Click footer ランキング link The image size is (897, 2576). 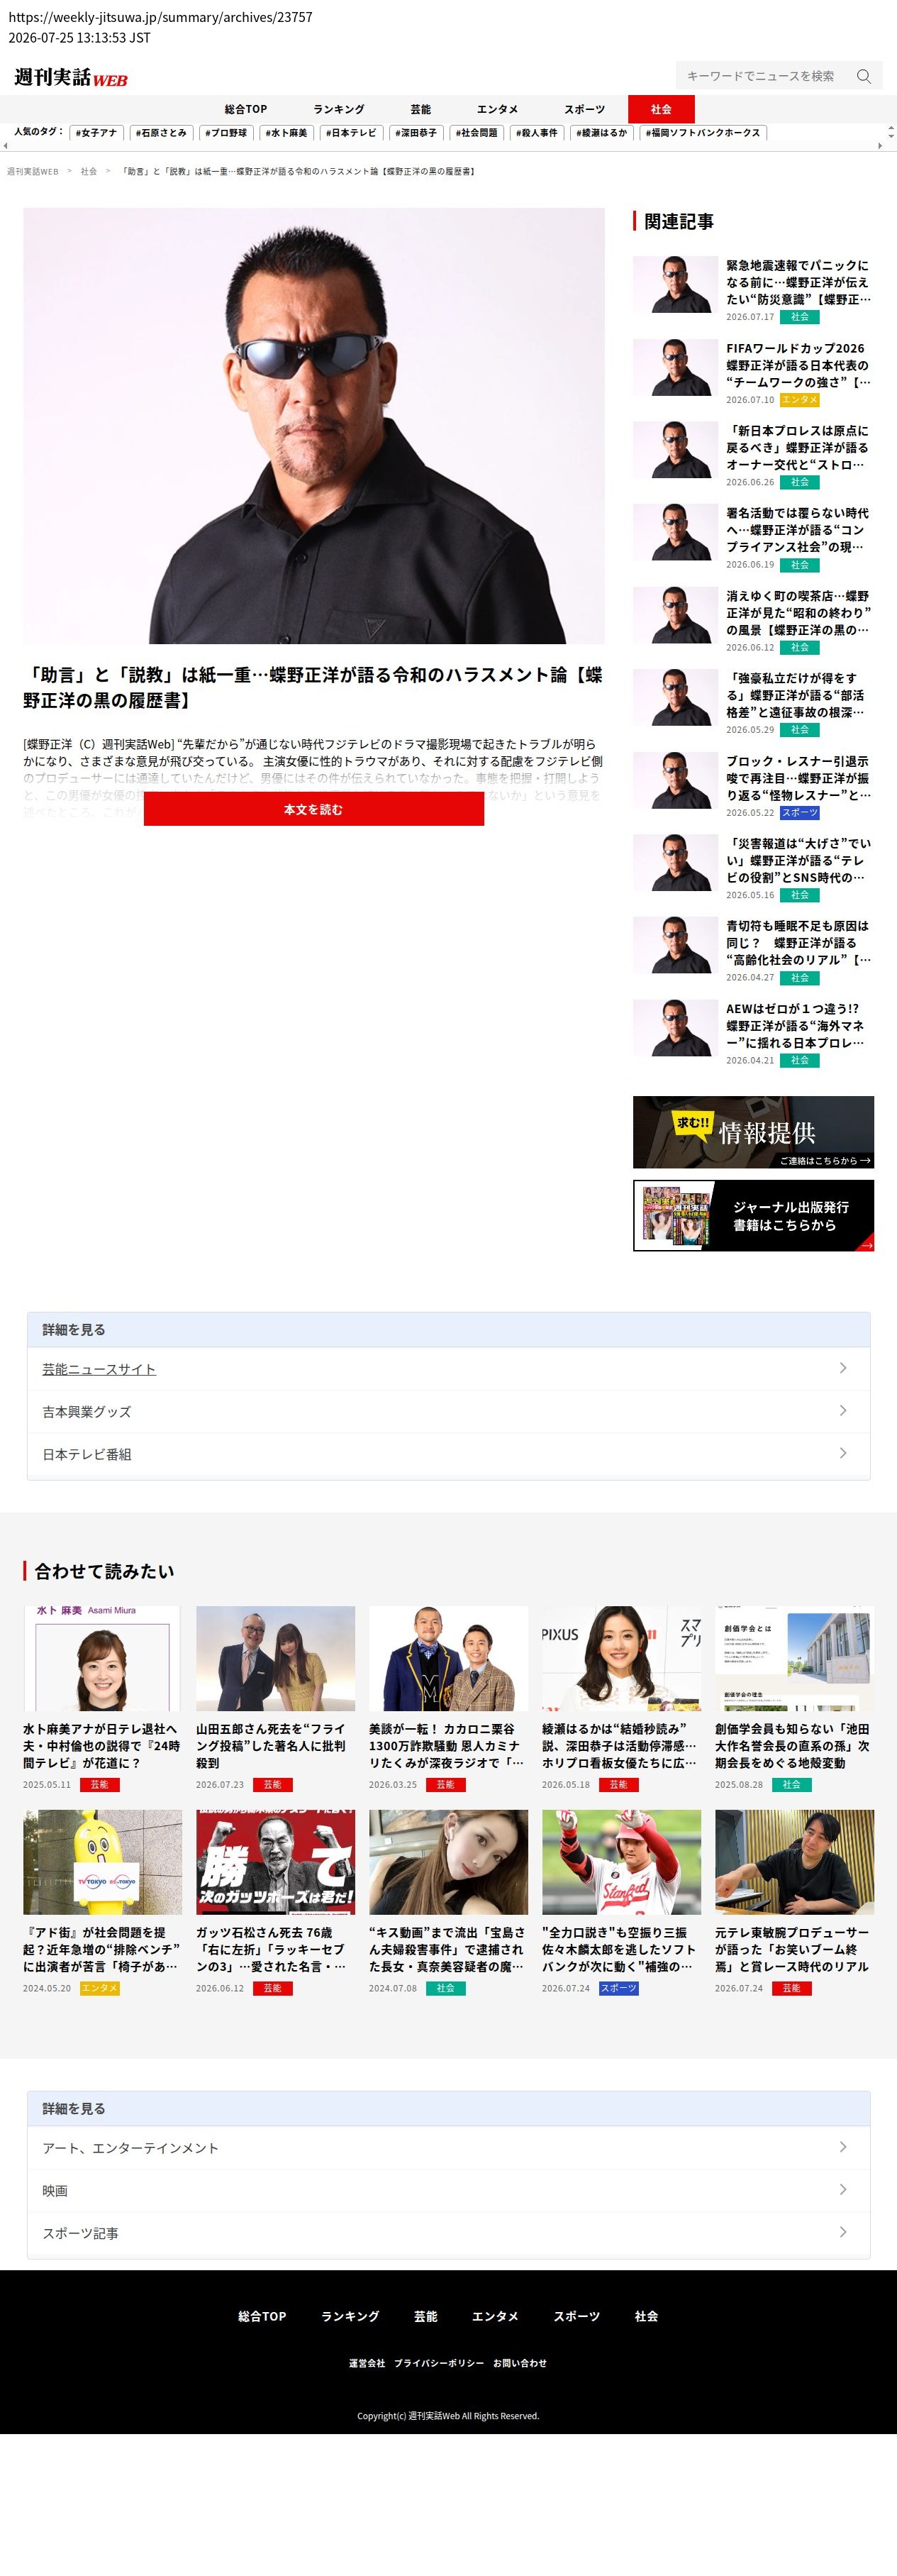pos(350,2317)
